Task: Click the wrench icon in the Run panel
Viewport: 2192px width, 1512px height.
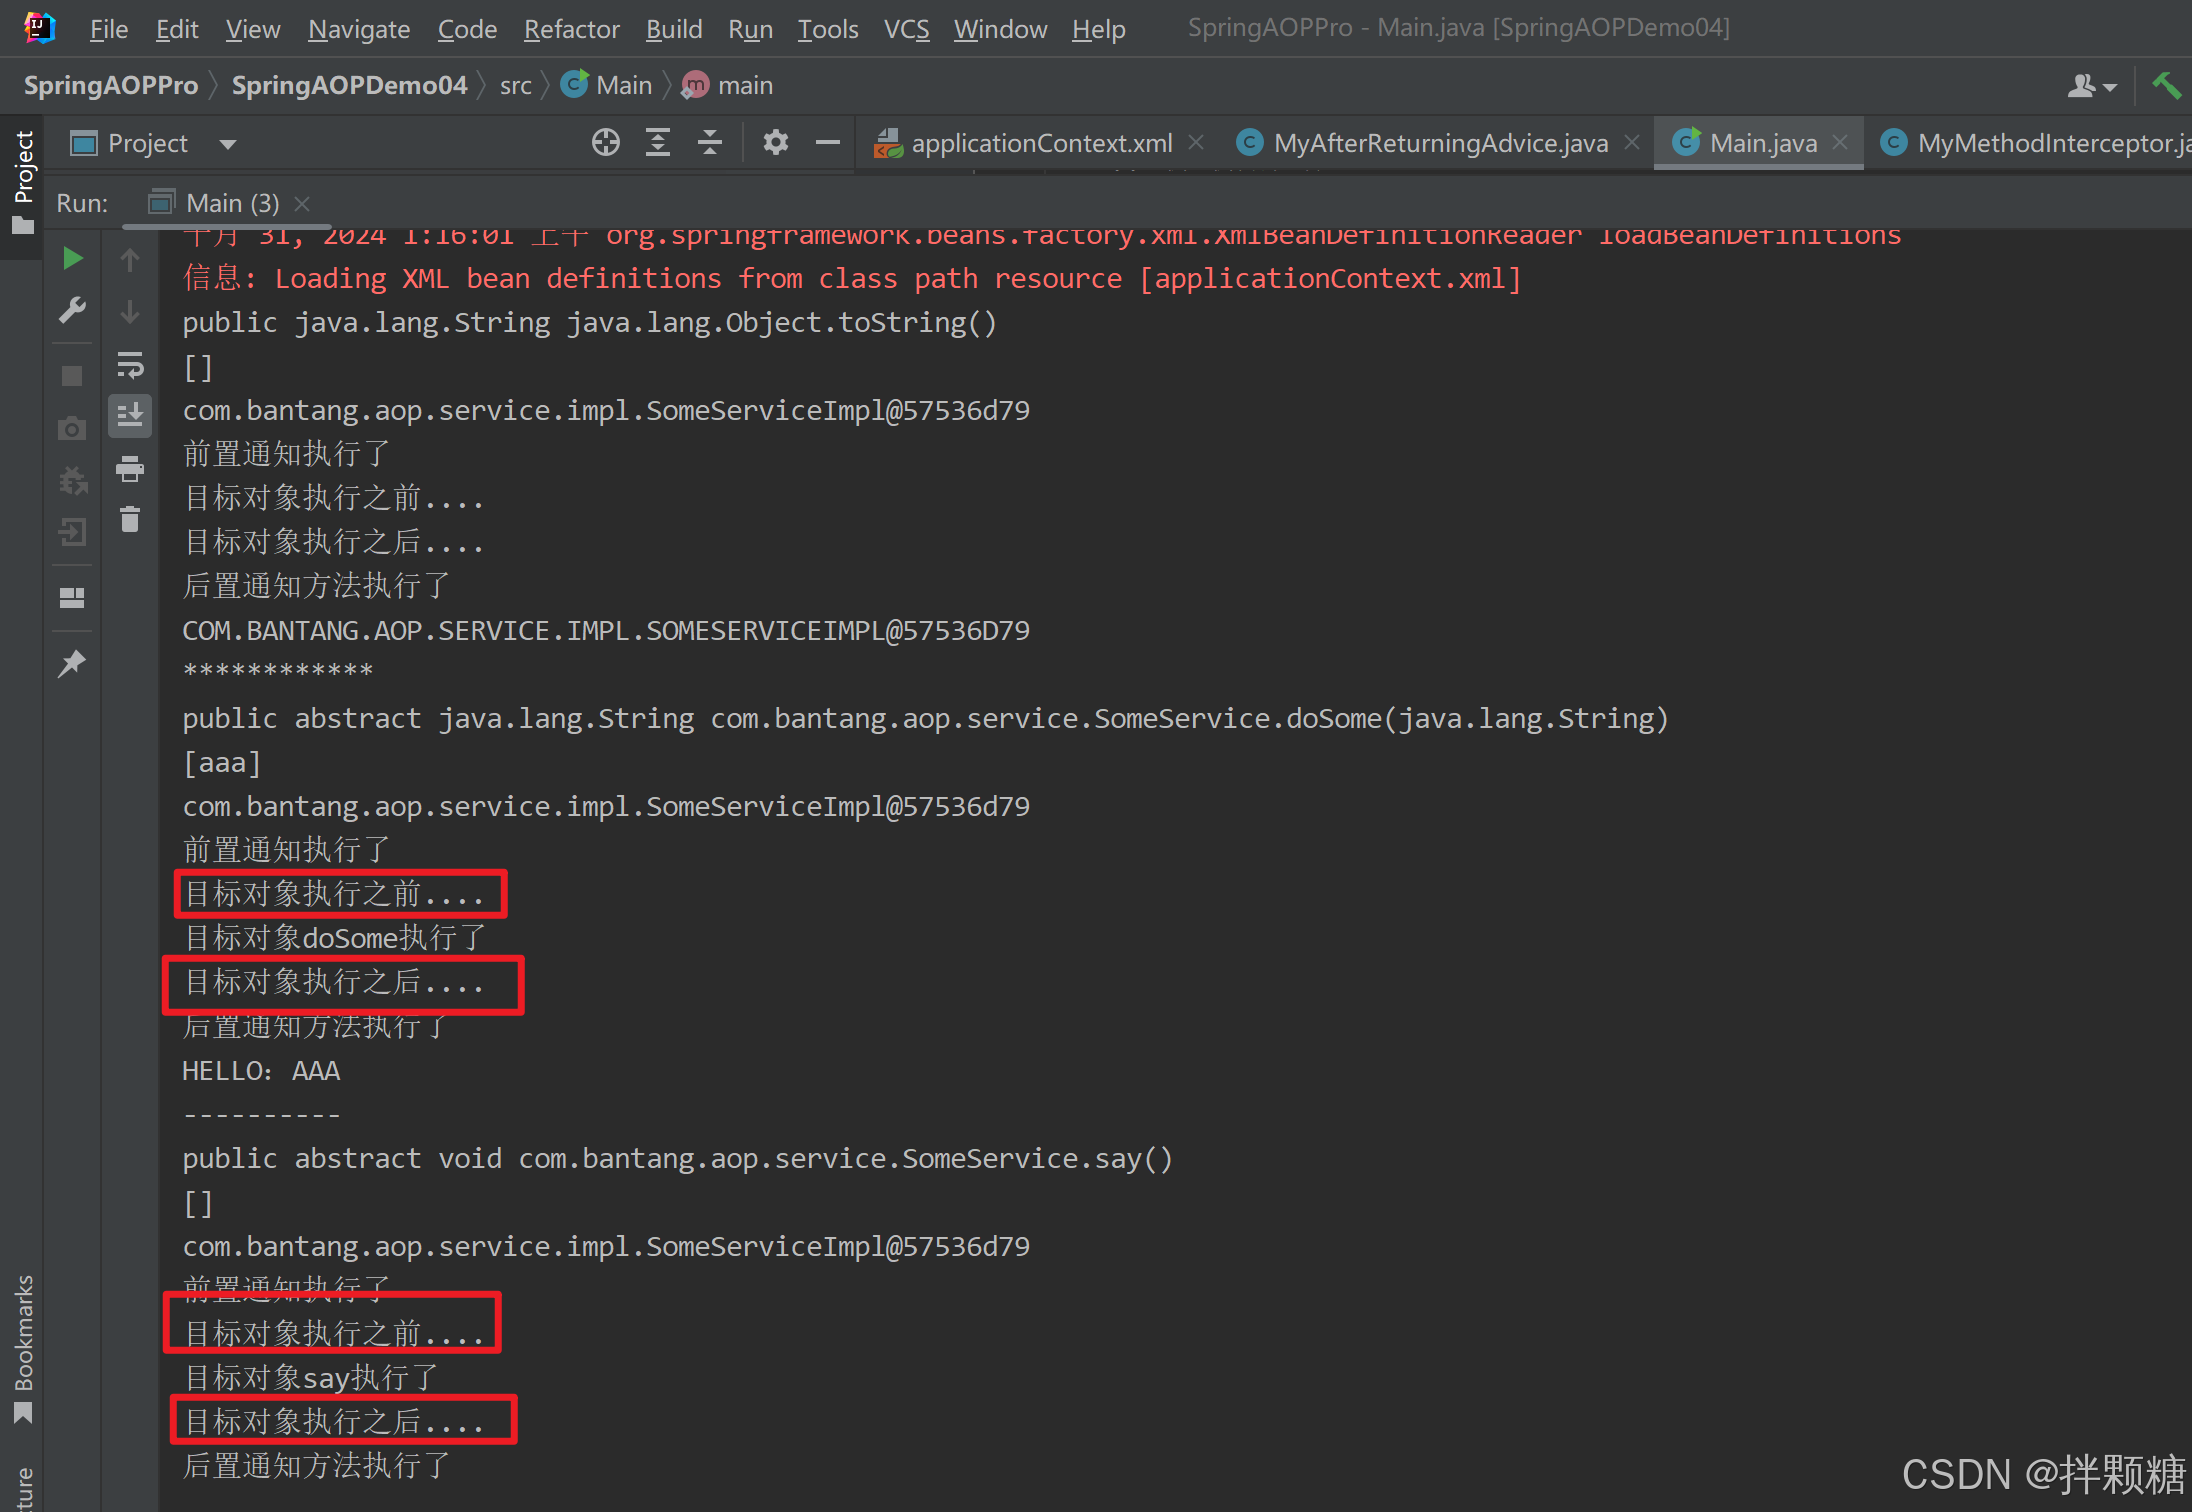Action: coord(72,311)
